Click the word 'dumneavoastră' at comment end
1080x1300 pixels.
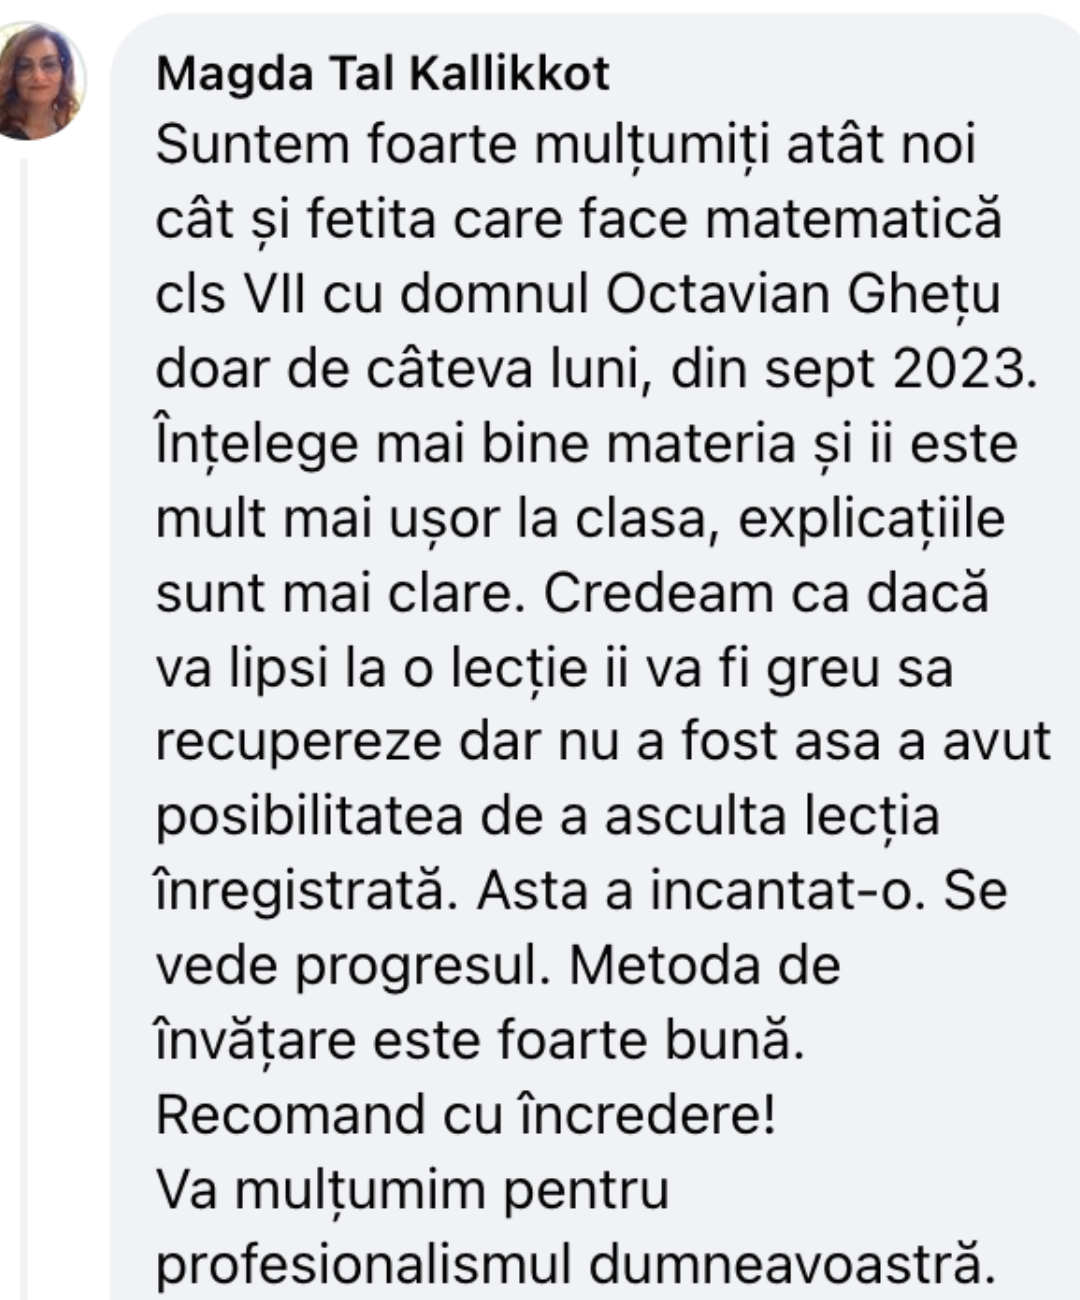[794, 1265]
